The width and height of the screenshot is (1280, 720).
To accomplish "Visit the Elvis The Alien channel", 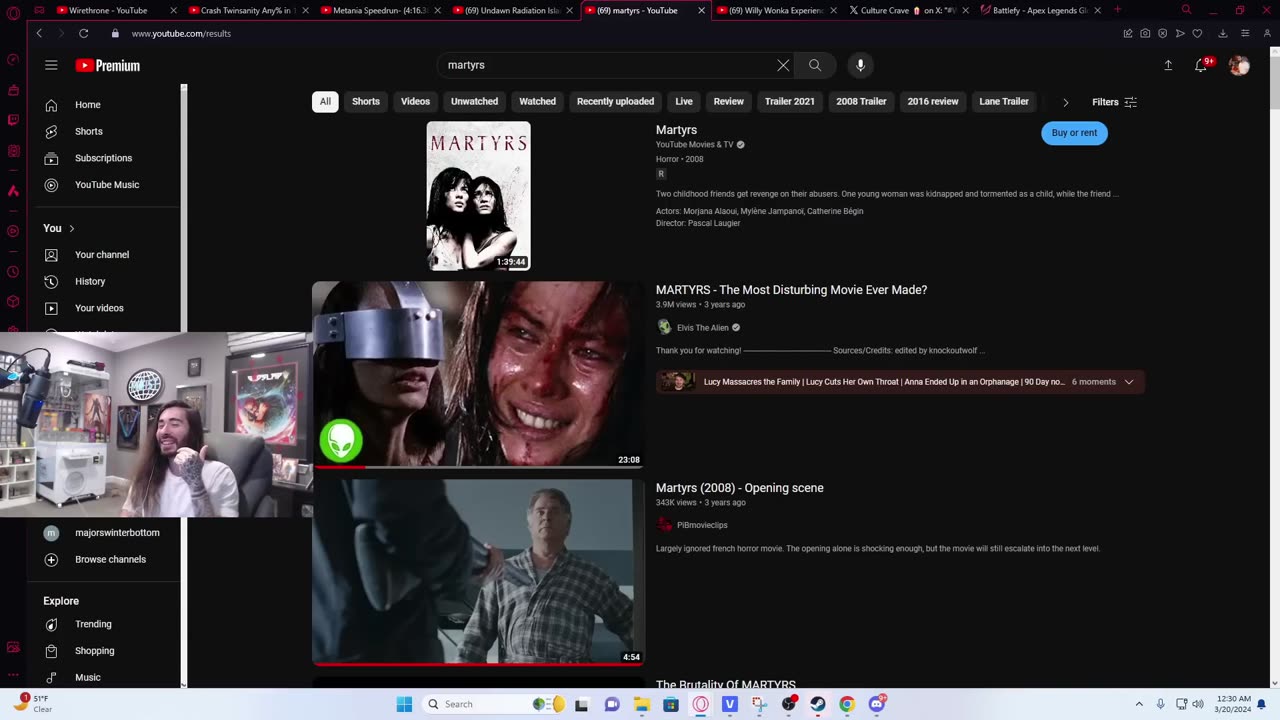I will point(703,328).
